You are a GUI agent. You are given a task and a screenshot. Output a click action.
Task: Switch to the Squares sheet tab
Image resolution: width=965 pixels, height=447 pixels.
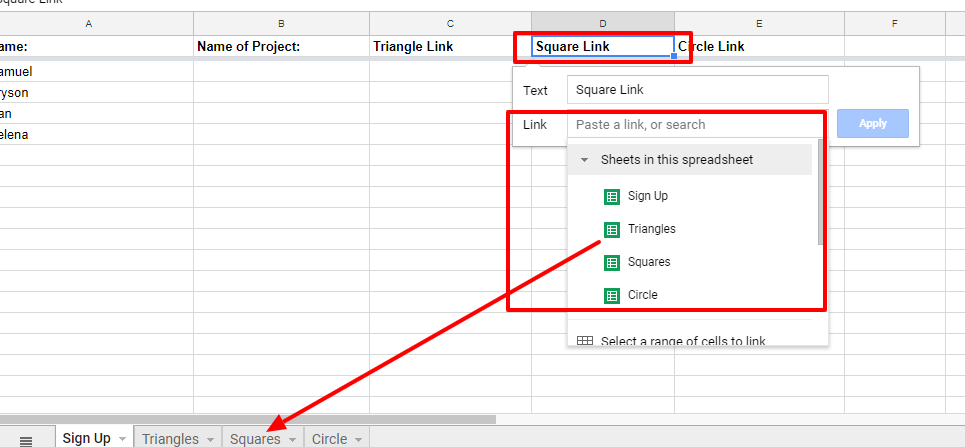click(254, 439)
